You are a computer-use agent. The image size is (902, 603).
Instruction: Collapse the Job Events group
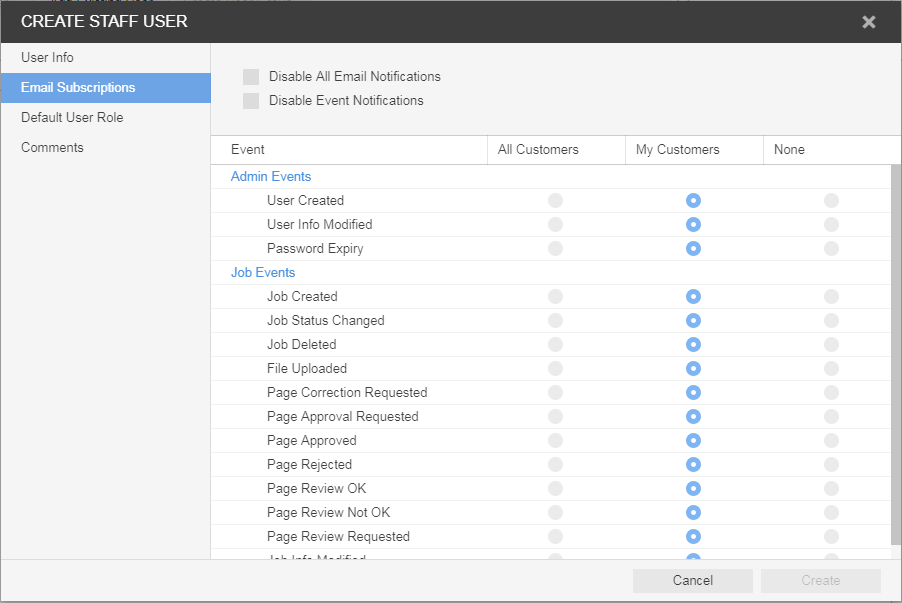(263, 273)
